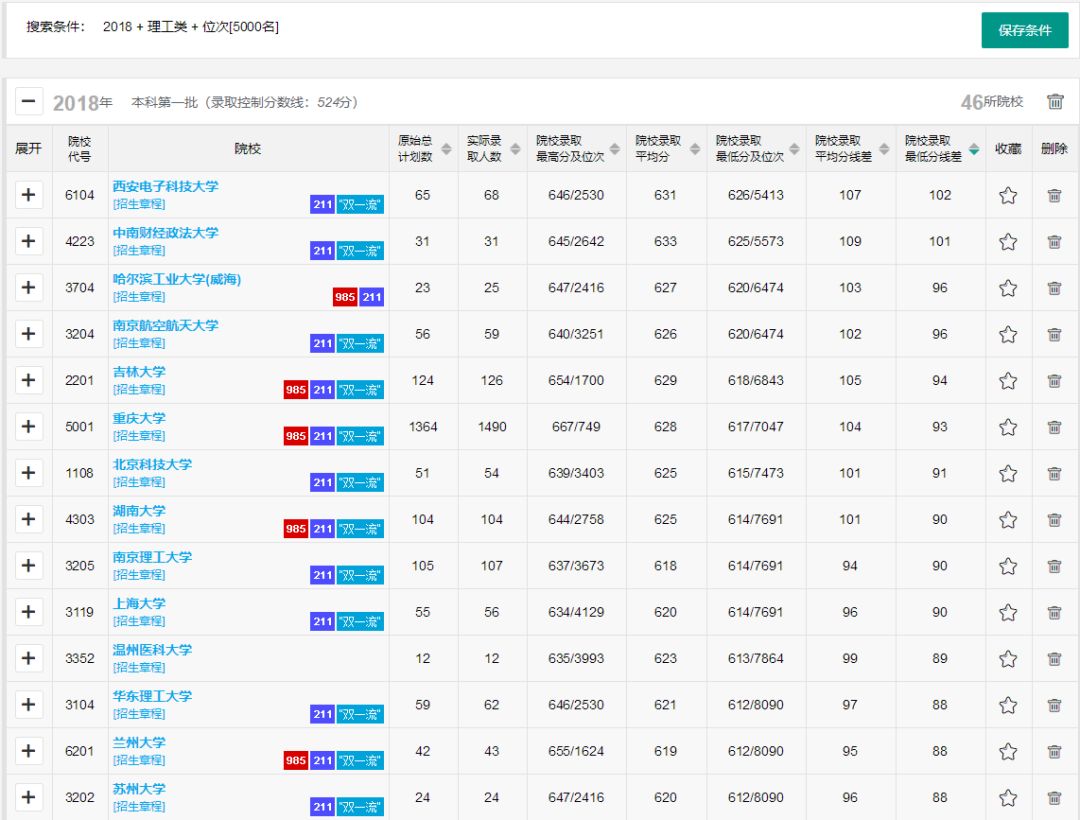Trash the 兰州大学 row

click(1054, 751)
